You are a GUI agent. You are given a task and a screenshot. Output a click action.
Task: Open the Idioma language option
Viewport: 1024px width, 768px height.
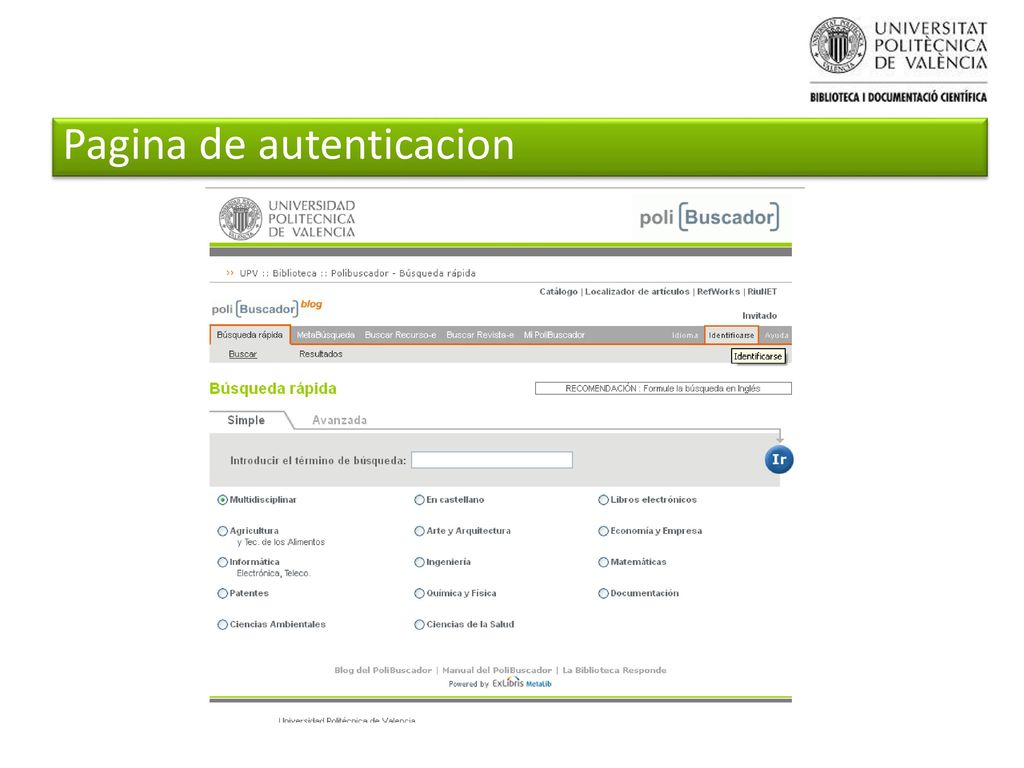(x=684, y=336)
